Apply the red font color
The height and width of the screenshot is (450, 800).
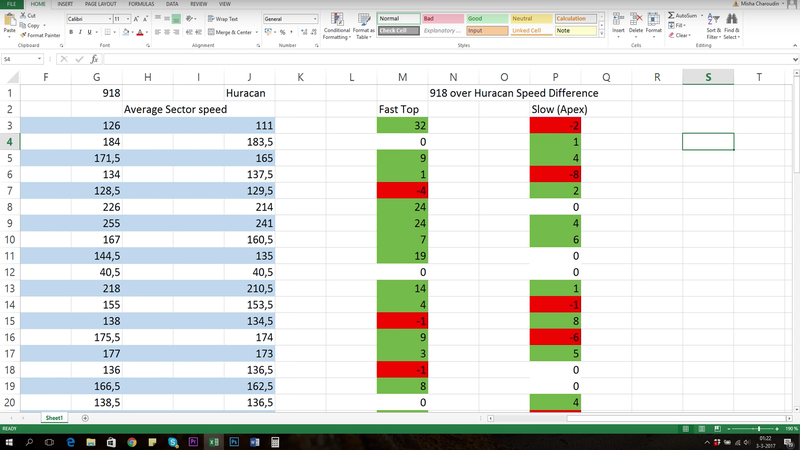tap(140, 32)
